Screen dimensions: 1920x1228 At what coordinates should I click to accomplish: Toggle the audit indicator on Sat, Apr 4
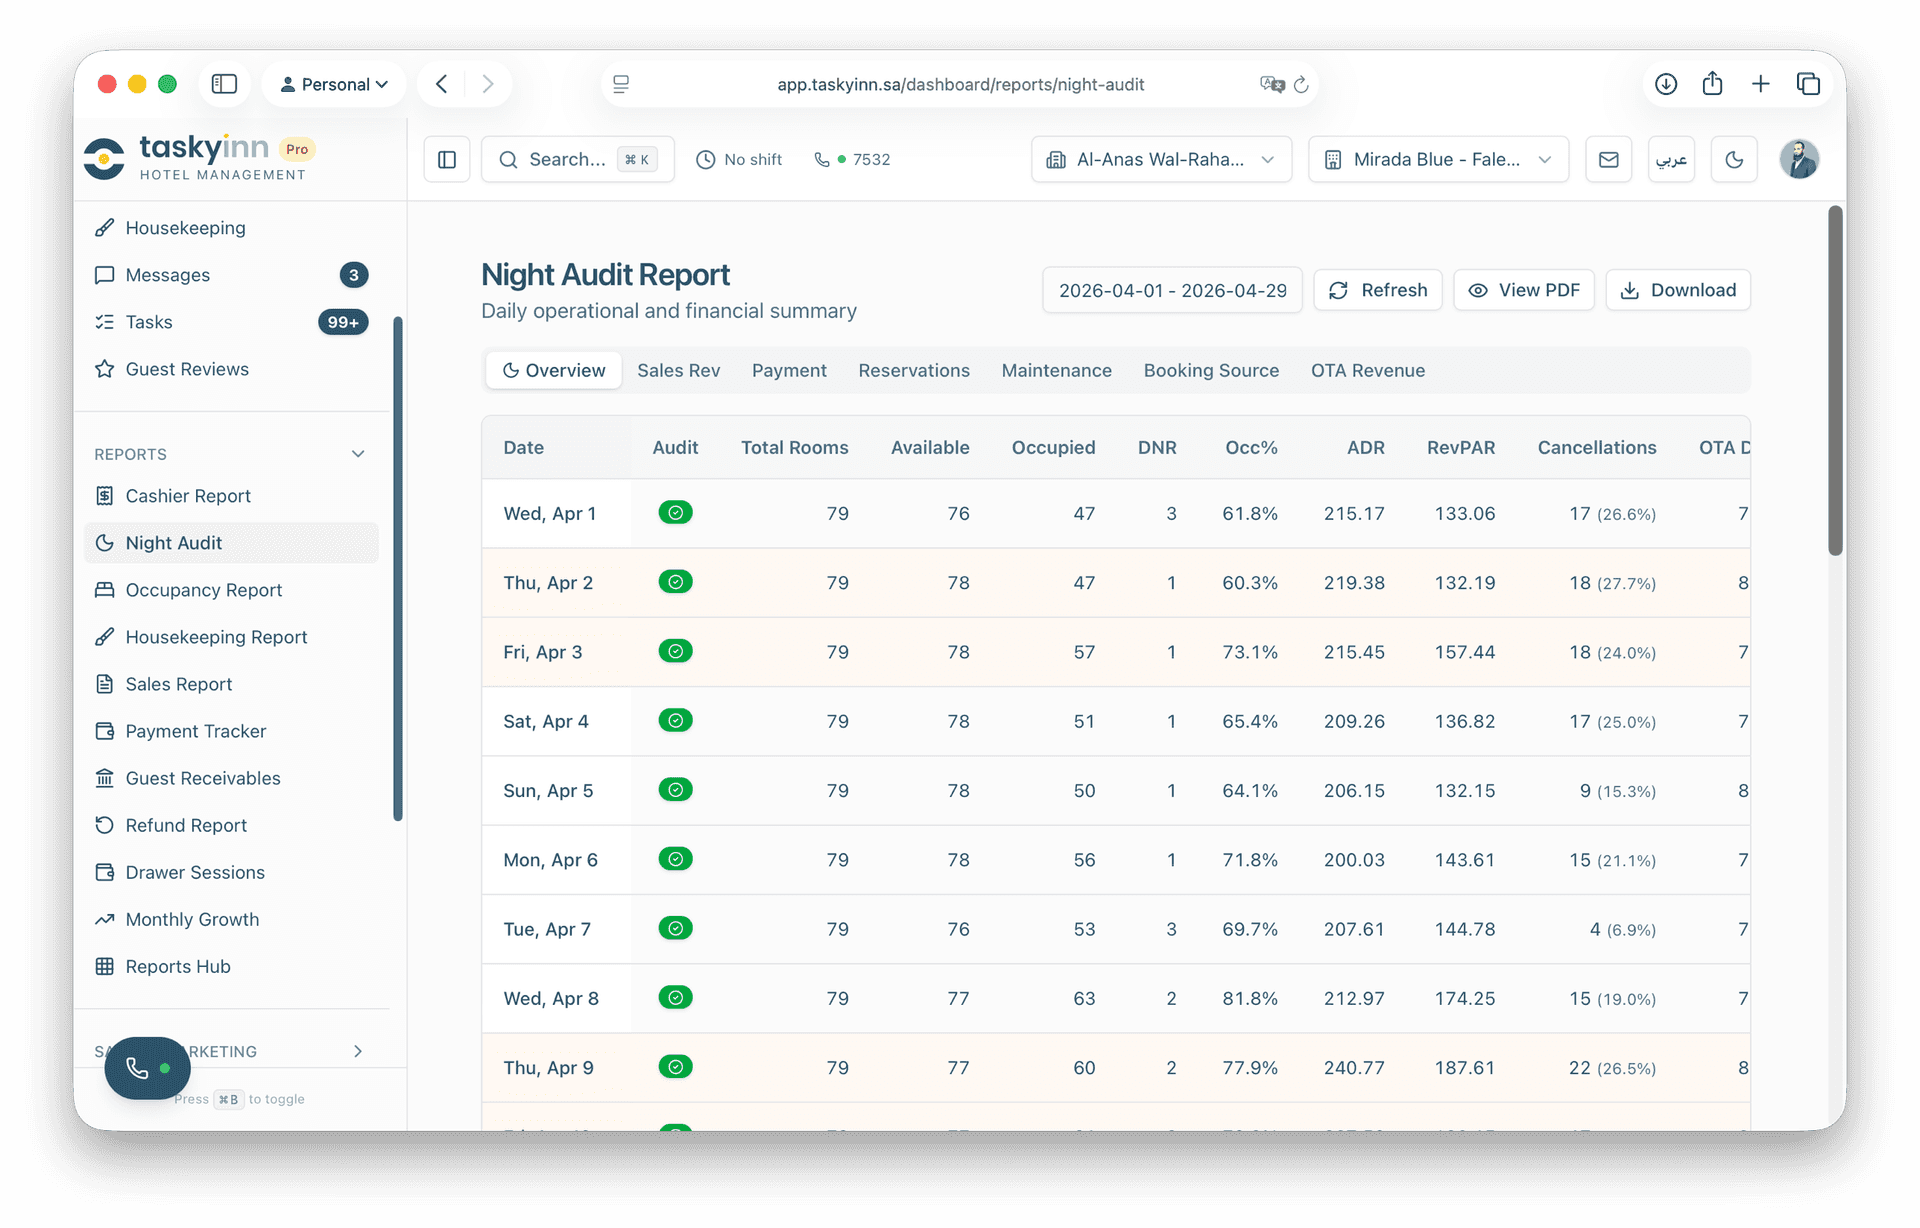(676, 720)
